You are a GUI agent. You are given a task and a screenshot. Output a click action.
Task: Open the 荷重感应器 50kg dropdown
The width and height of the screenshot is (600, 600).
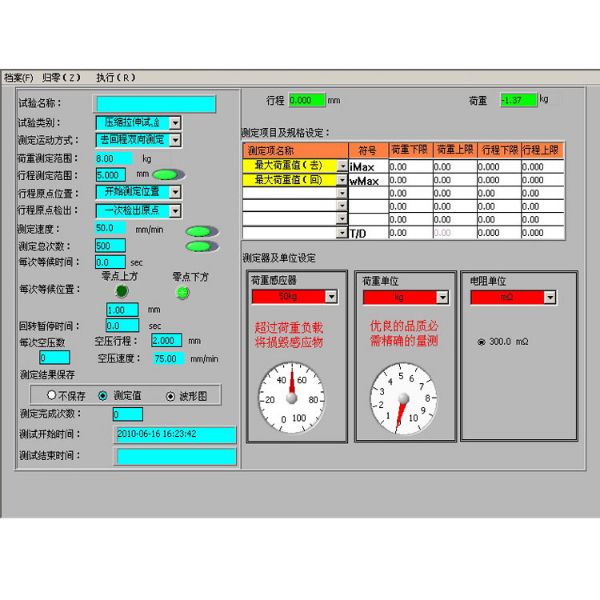pos(330,297)
